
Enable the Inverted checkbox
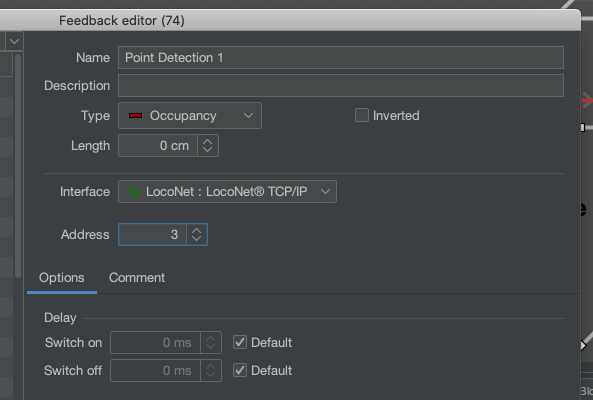(362, 115)
